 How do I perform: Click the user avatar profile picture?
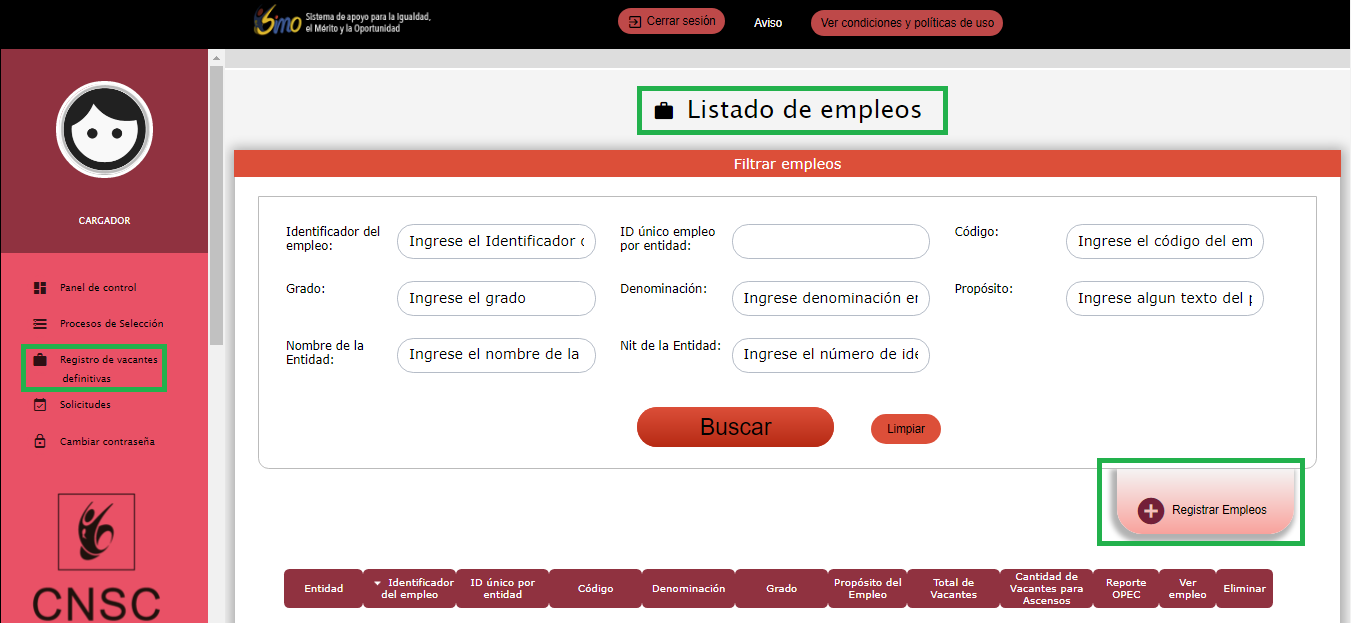[x=104, y=130]
